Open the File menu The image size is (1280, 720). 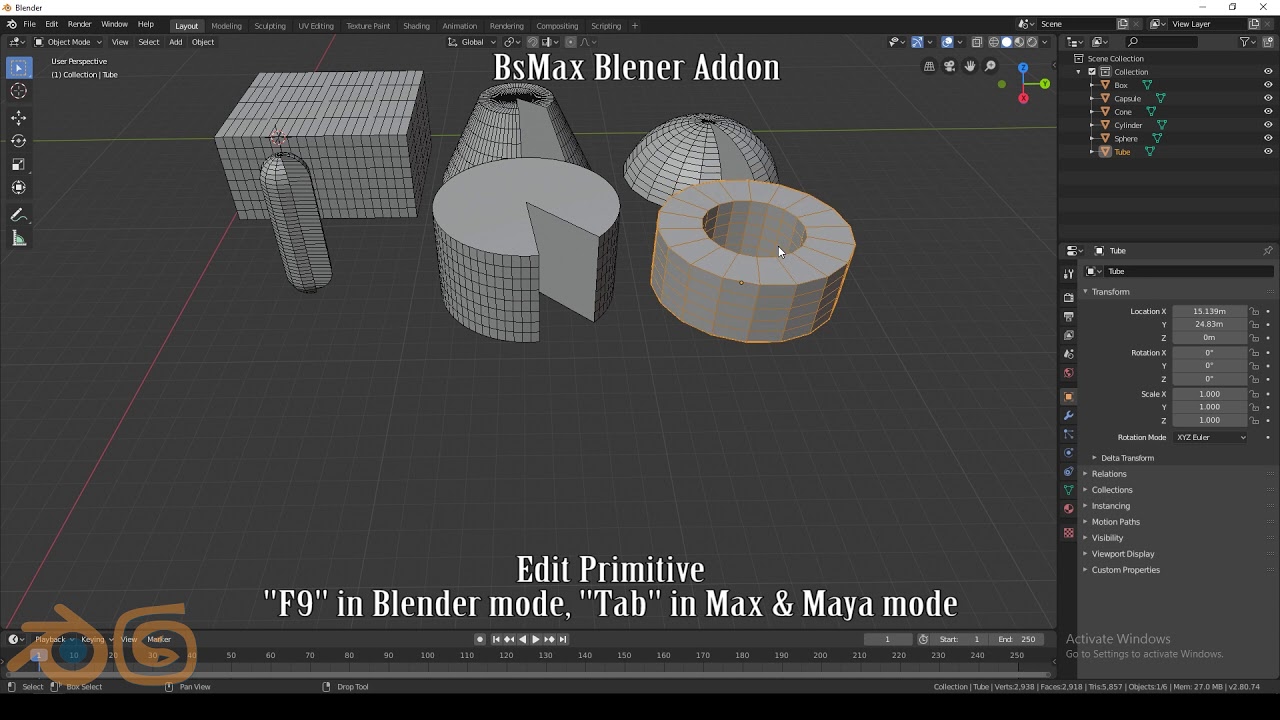click(x=29, y=24)
